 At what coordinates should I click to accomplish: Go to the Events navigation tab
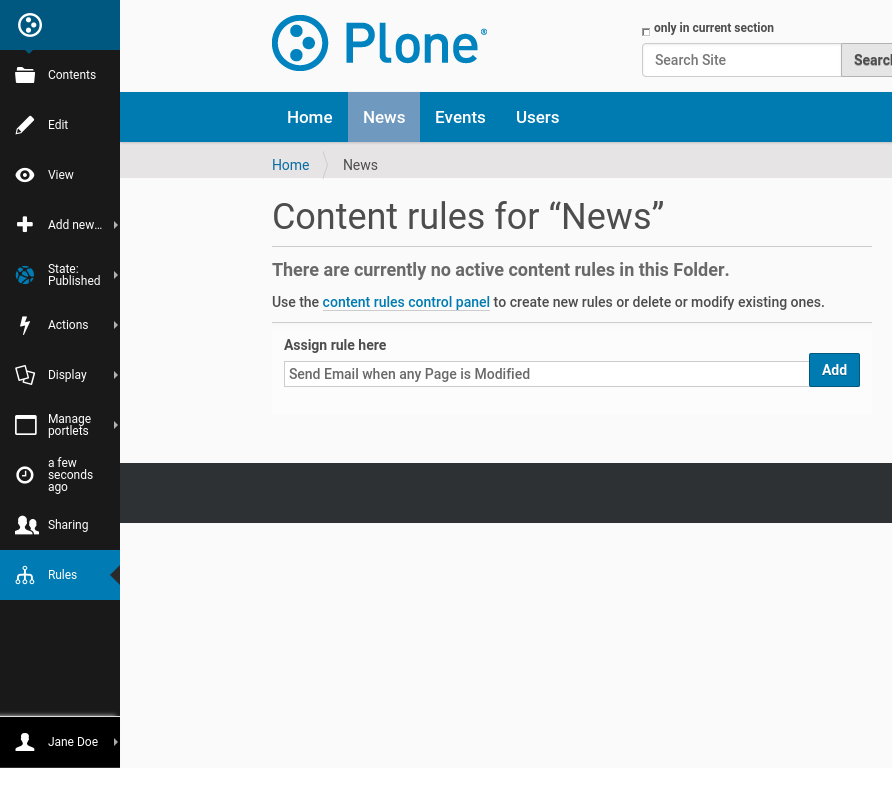click(x=460, y=117)
